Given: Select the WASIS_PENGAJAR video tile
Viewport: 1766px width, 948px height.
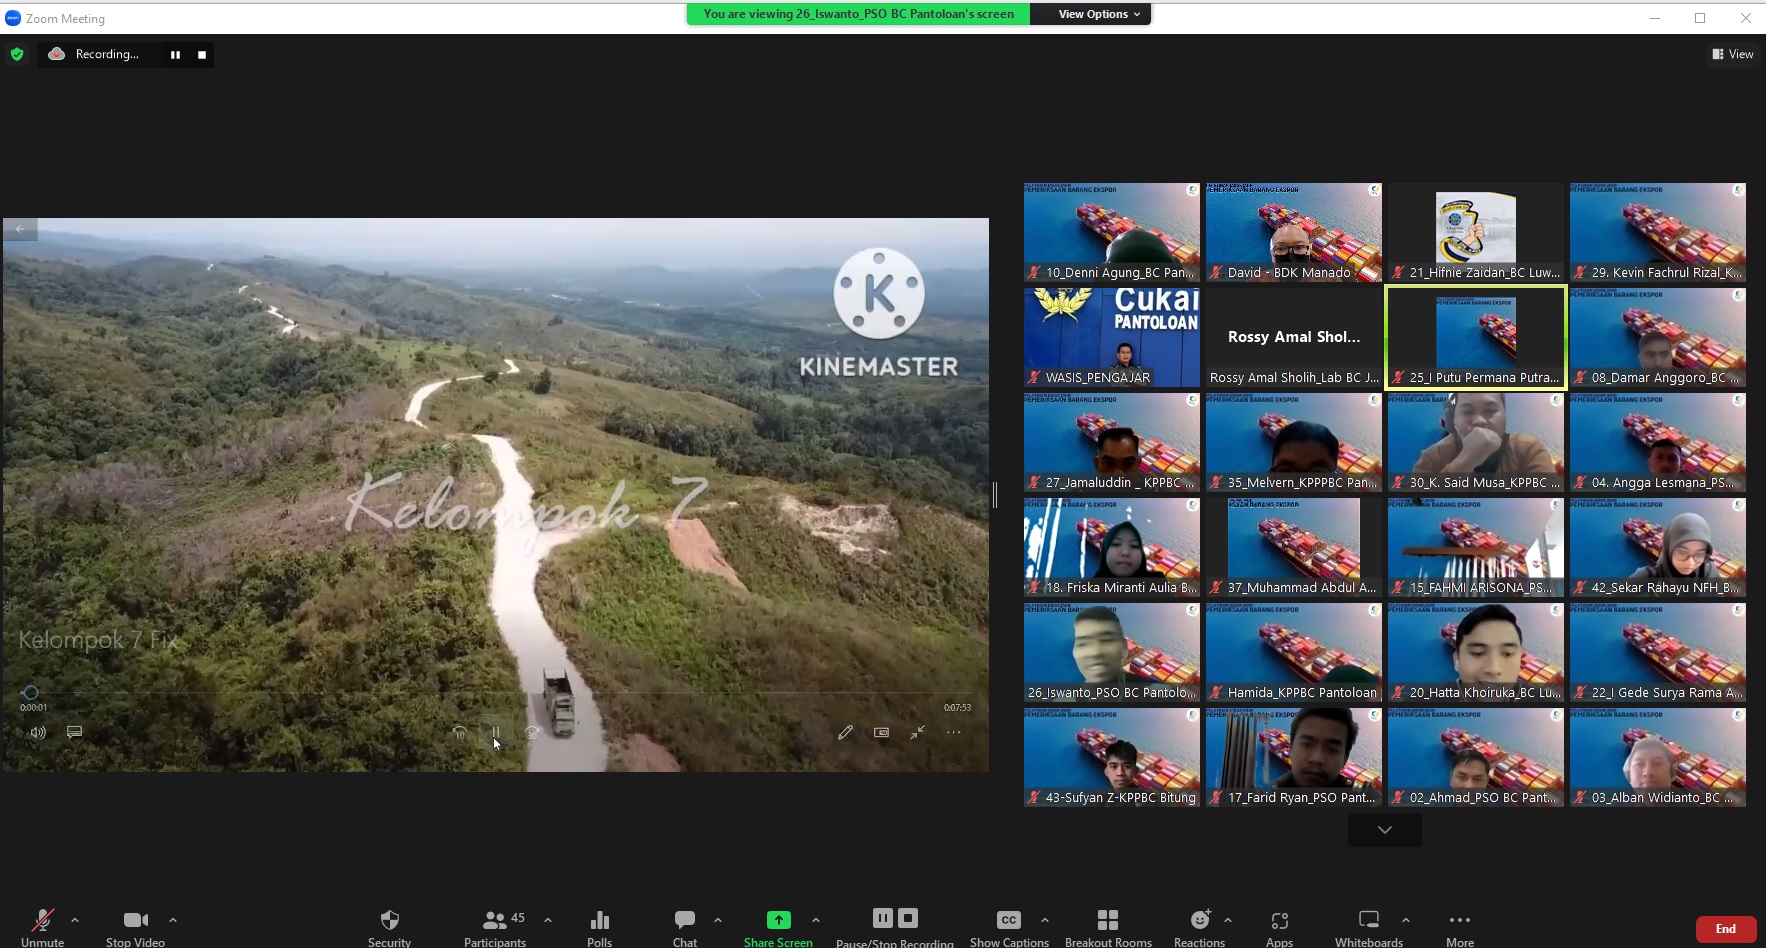Looking at the screenshot, I should pos(1112,338).
